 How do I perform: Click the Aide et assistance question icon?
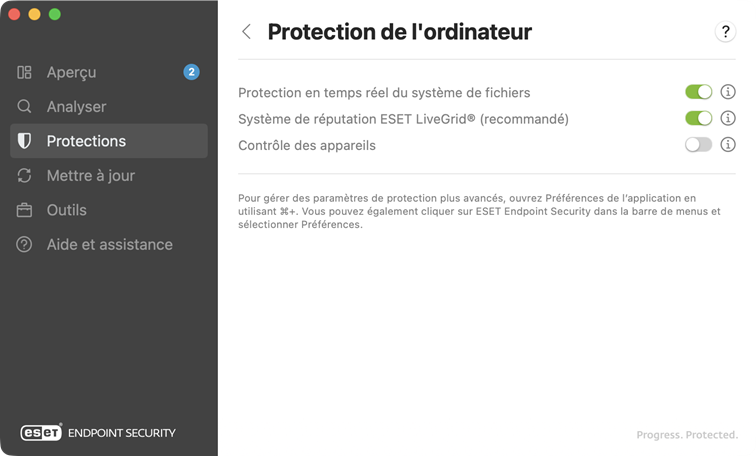25,245
